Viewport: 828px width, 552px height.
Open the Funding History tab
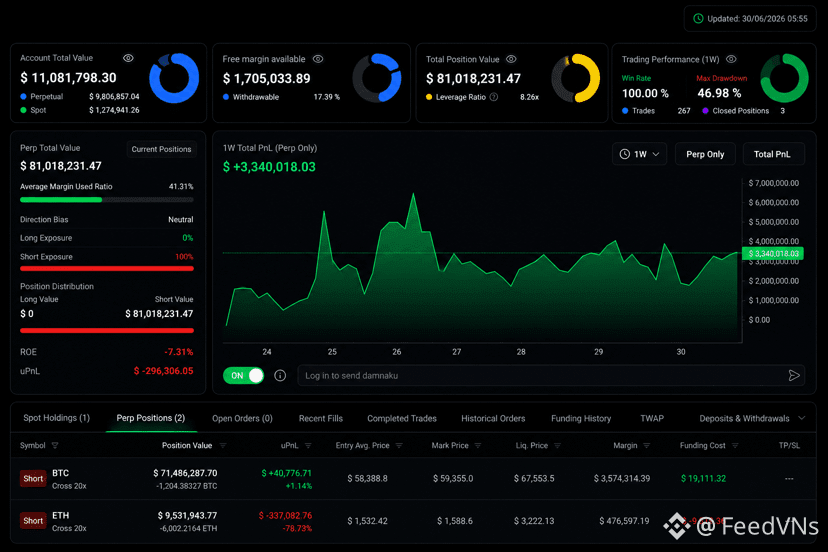coord(581,418)
